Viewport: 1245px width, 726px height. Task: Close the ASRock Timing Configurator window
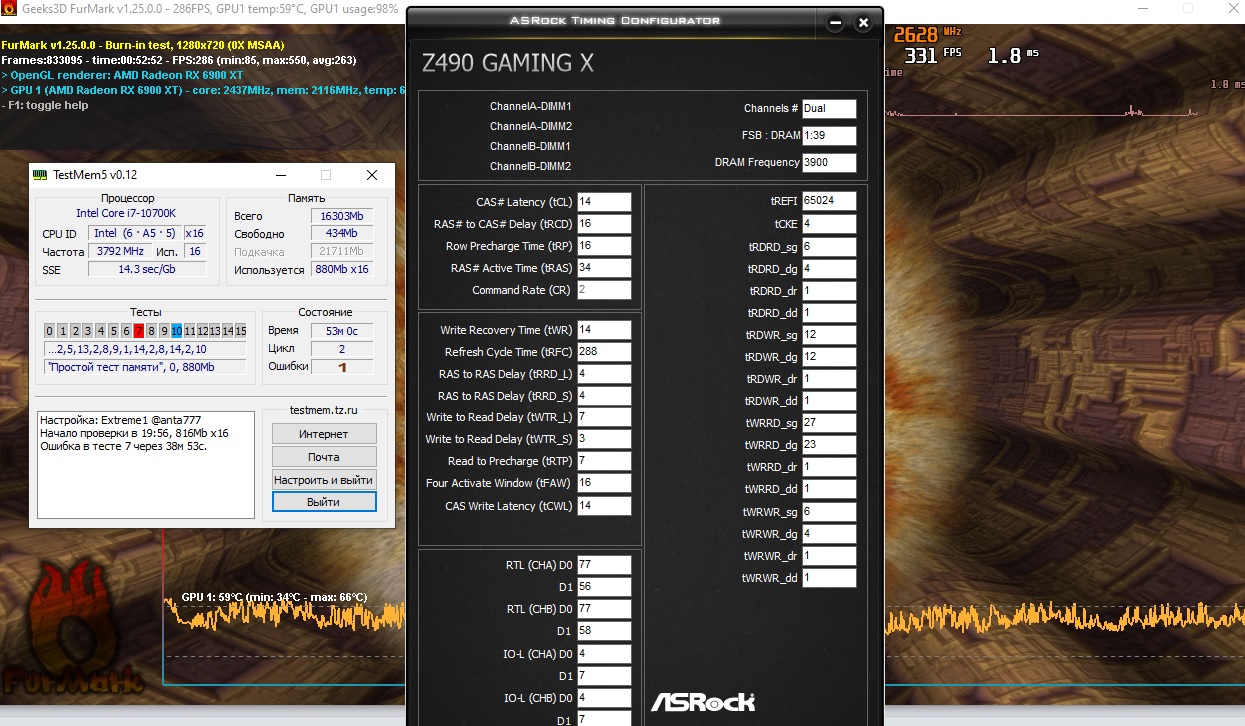[863, 21]
